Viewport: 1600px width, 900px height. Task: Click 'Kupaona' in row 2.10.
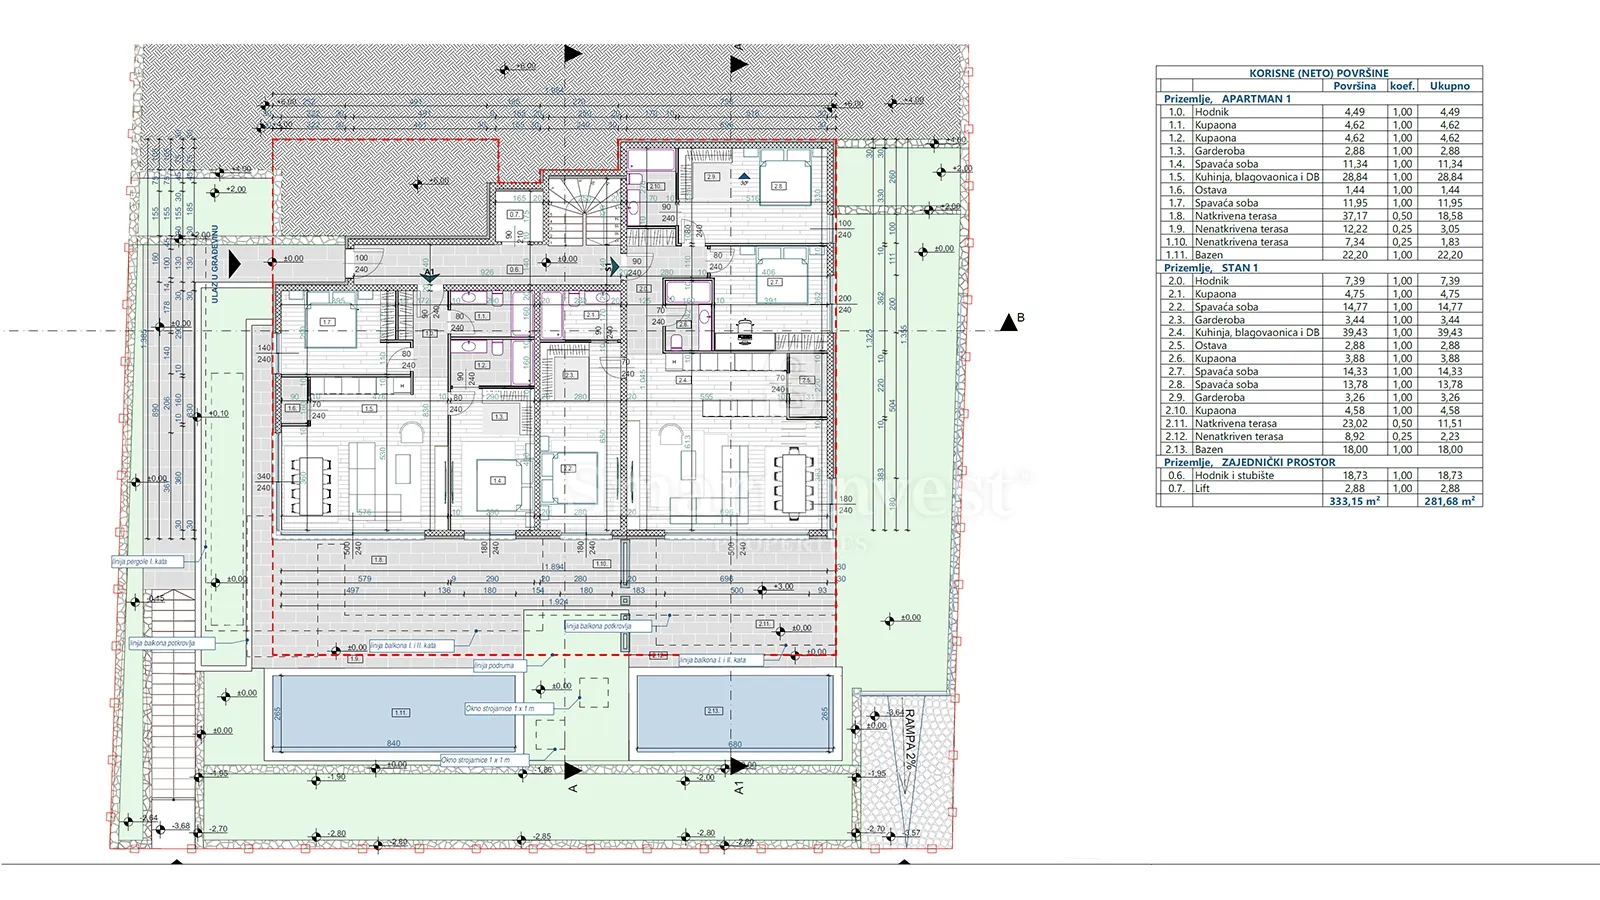[1215, 410]
